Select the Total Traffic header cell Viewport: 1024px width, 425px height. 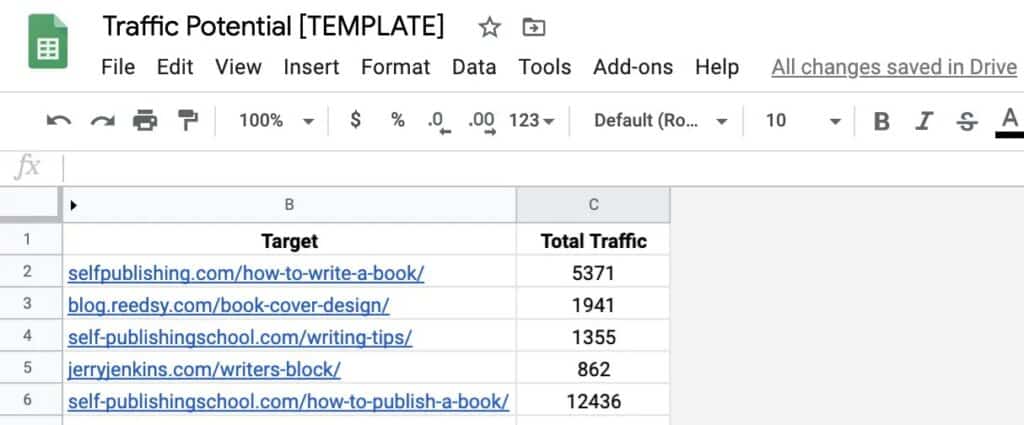click(x=593, y=240)
